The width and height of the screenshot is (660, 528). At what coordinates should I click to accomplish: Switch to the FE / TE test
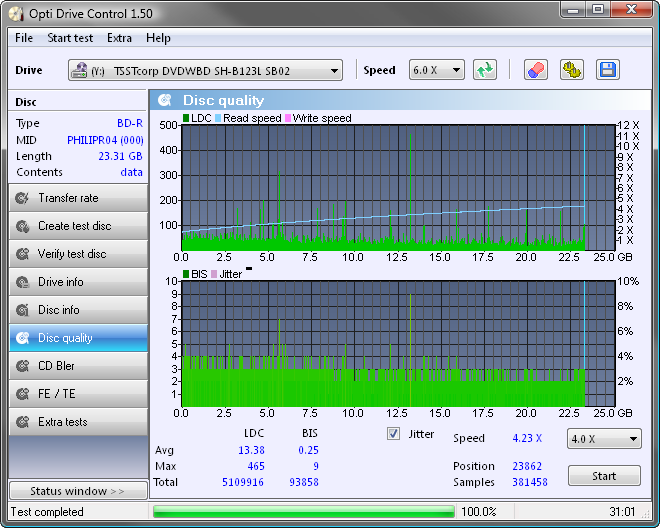[x=78, y=394]
